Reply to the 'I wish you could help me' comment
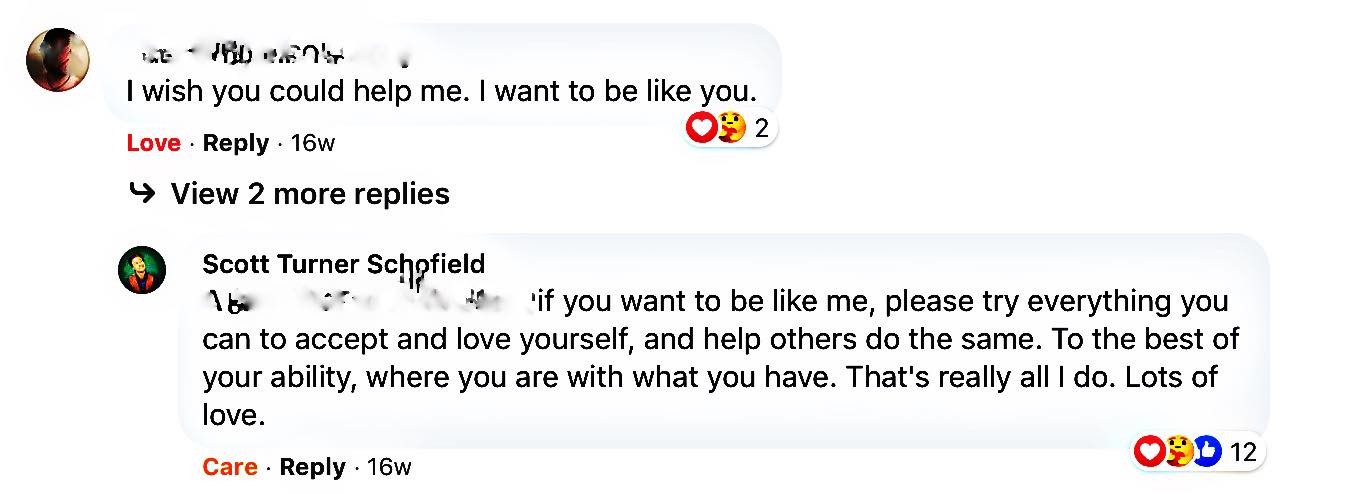The height and width of the screenshot is (494, 1350). coord(236,143)
